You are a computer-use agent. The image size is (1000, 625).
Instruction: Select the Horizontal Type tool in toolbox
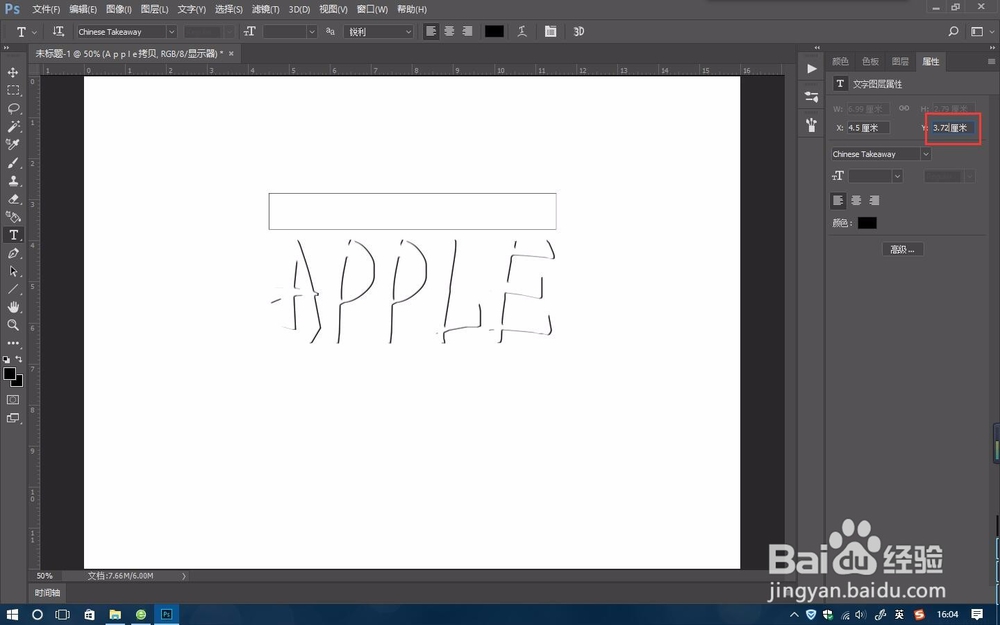(x=13, y=235)
